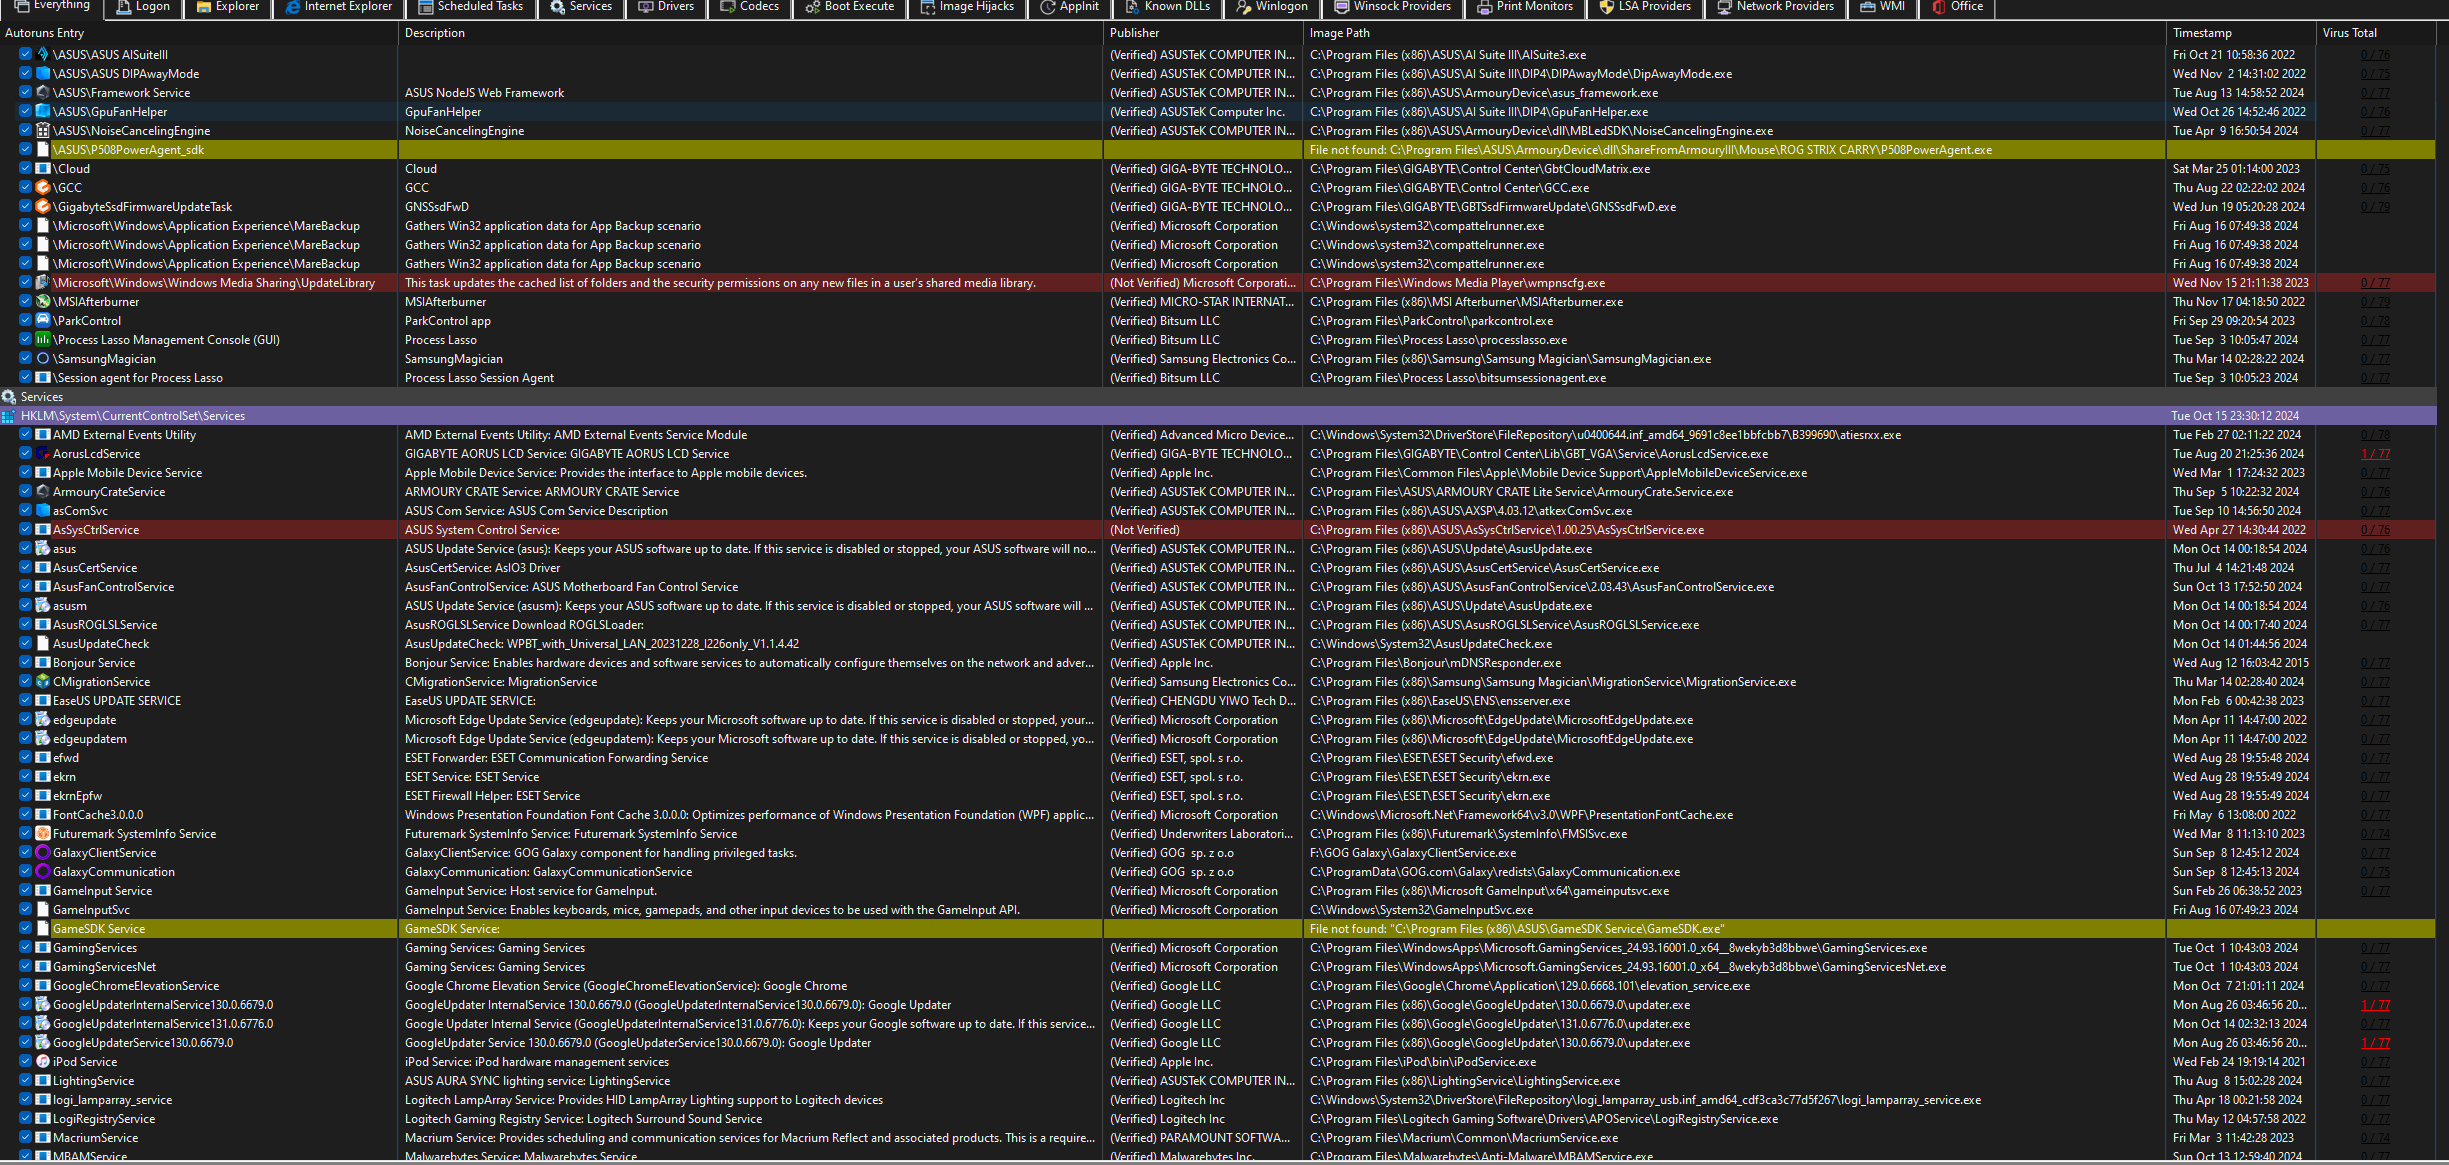
Task: Sort by the Timestamp column header
Action: coord(2202,33)
